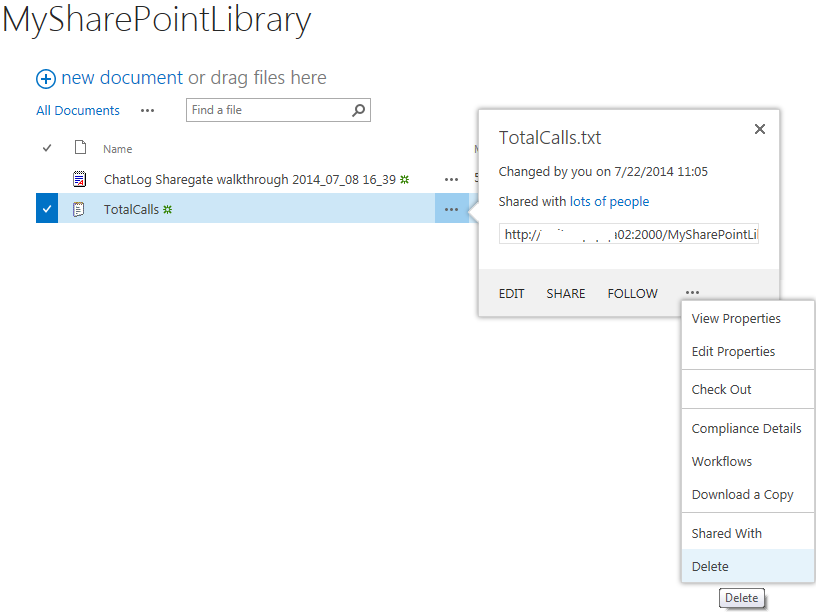Click the document URL field in callout
816x612 pixels.
click(x=629, y=234)
